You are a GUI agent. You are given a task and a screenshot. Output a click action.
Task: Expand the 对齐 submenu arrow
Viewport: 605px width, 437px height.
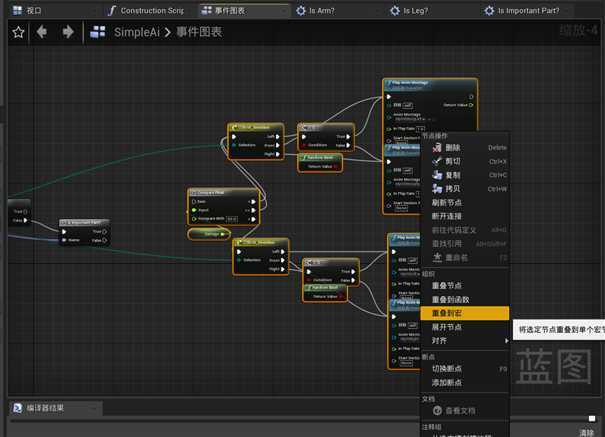point(507,341)
